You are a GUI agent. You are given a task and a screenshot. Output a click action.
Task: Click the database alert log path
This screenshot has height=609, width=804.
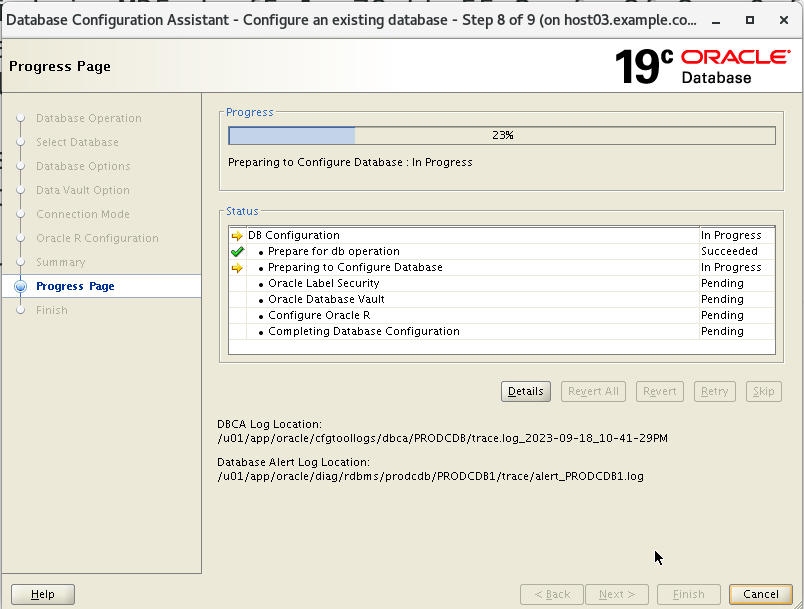click(430, 476)
